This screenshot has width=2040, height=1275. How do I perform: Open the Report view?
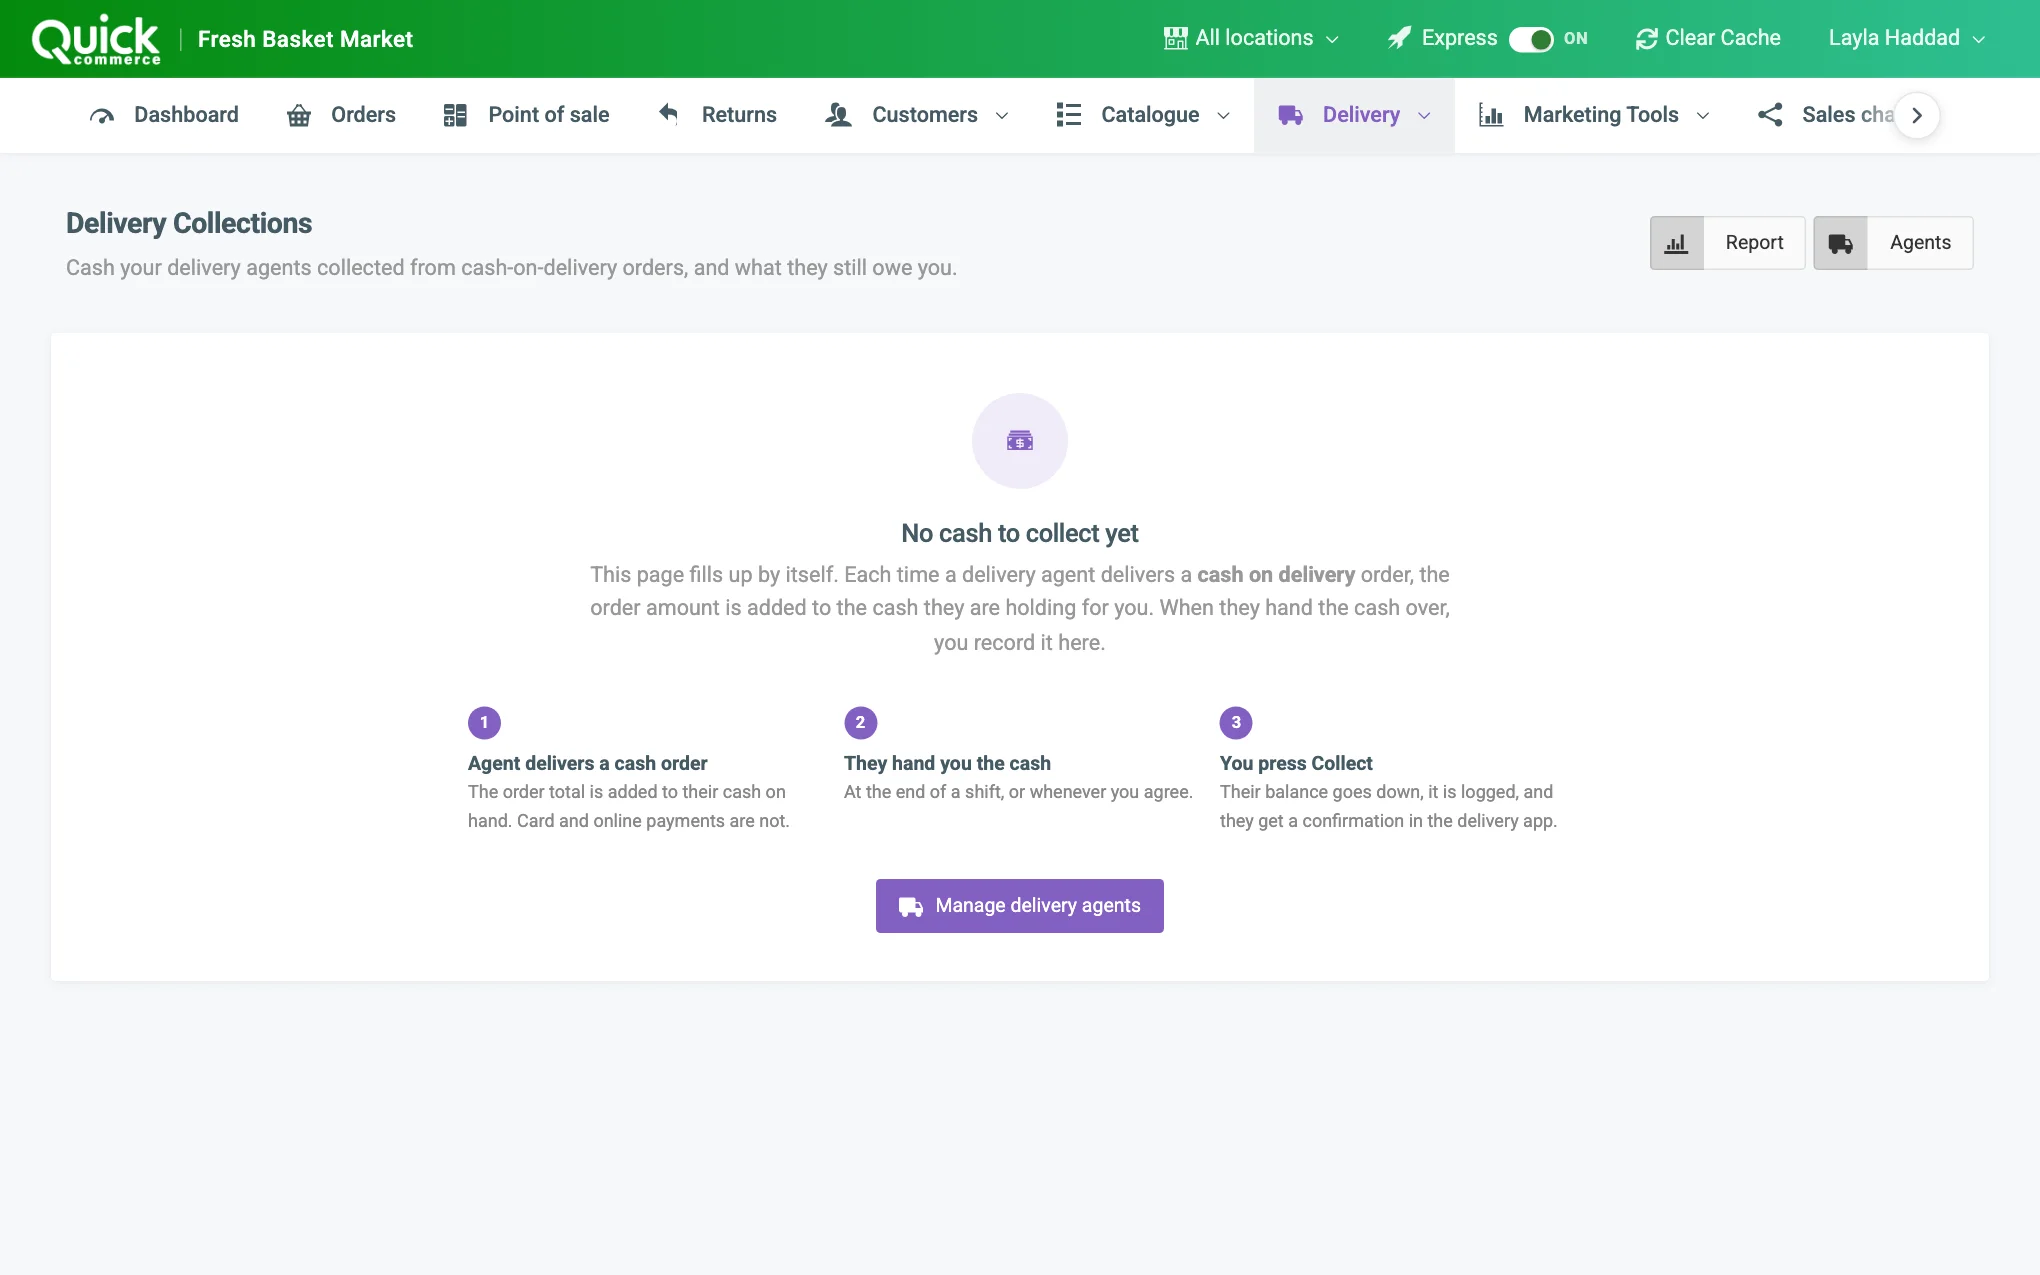pyautogui.click(x=1728, y=243)
